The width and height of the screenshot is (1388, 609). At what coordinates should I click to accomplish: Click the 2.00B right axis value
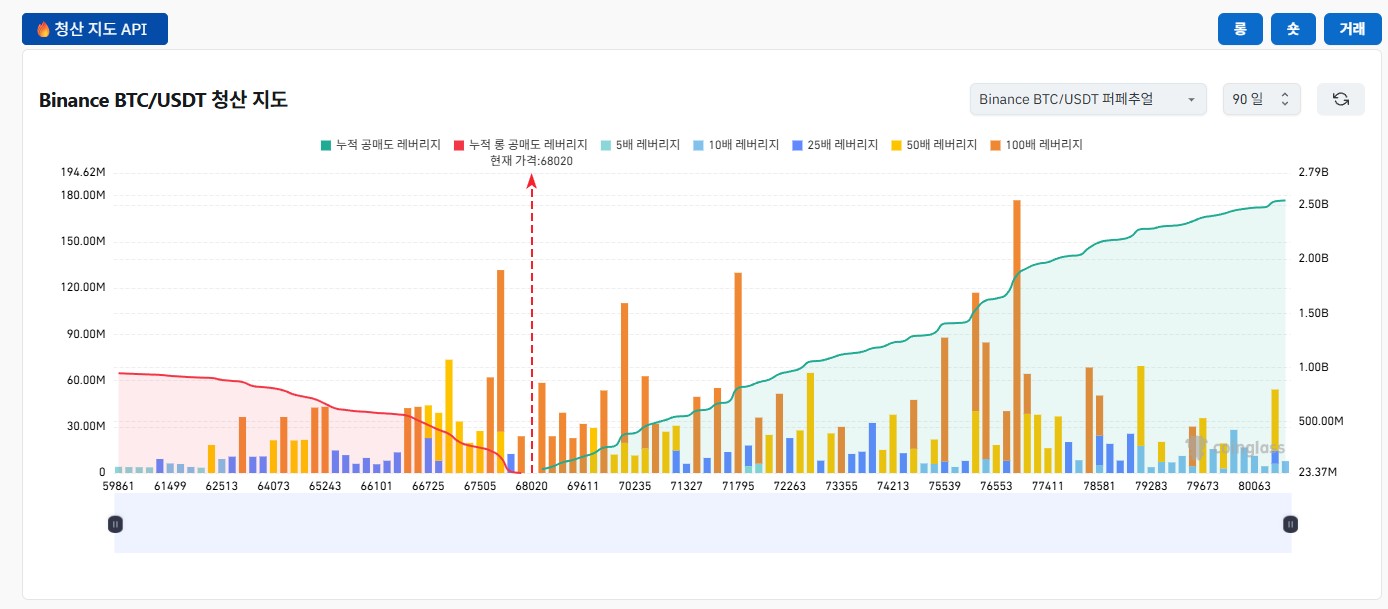click(1313, 258)
